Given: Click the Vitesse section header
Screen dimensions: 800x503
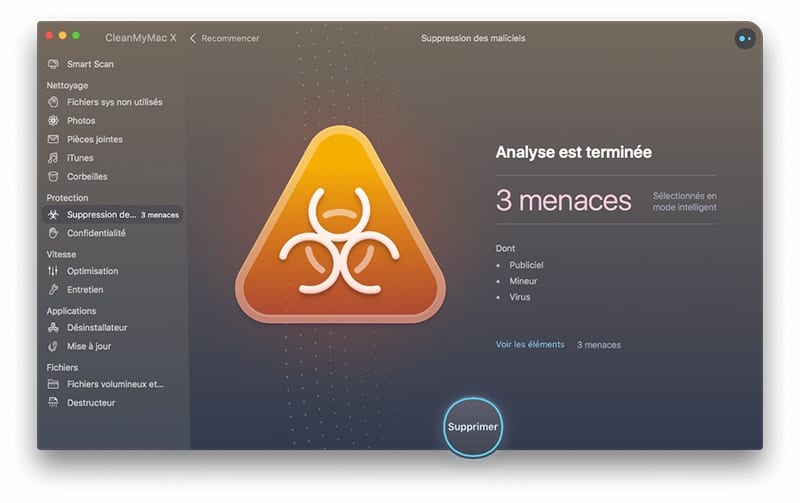Looking at the screenshot, I should click(x=61, y=255).
